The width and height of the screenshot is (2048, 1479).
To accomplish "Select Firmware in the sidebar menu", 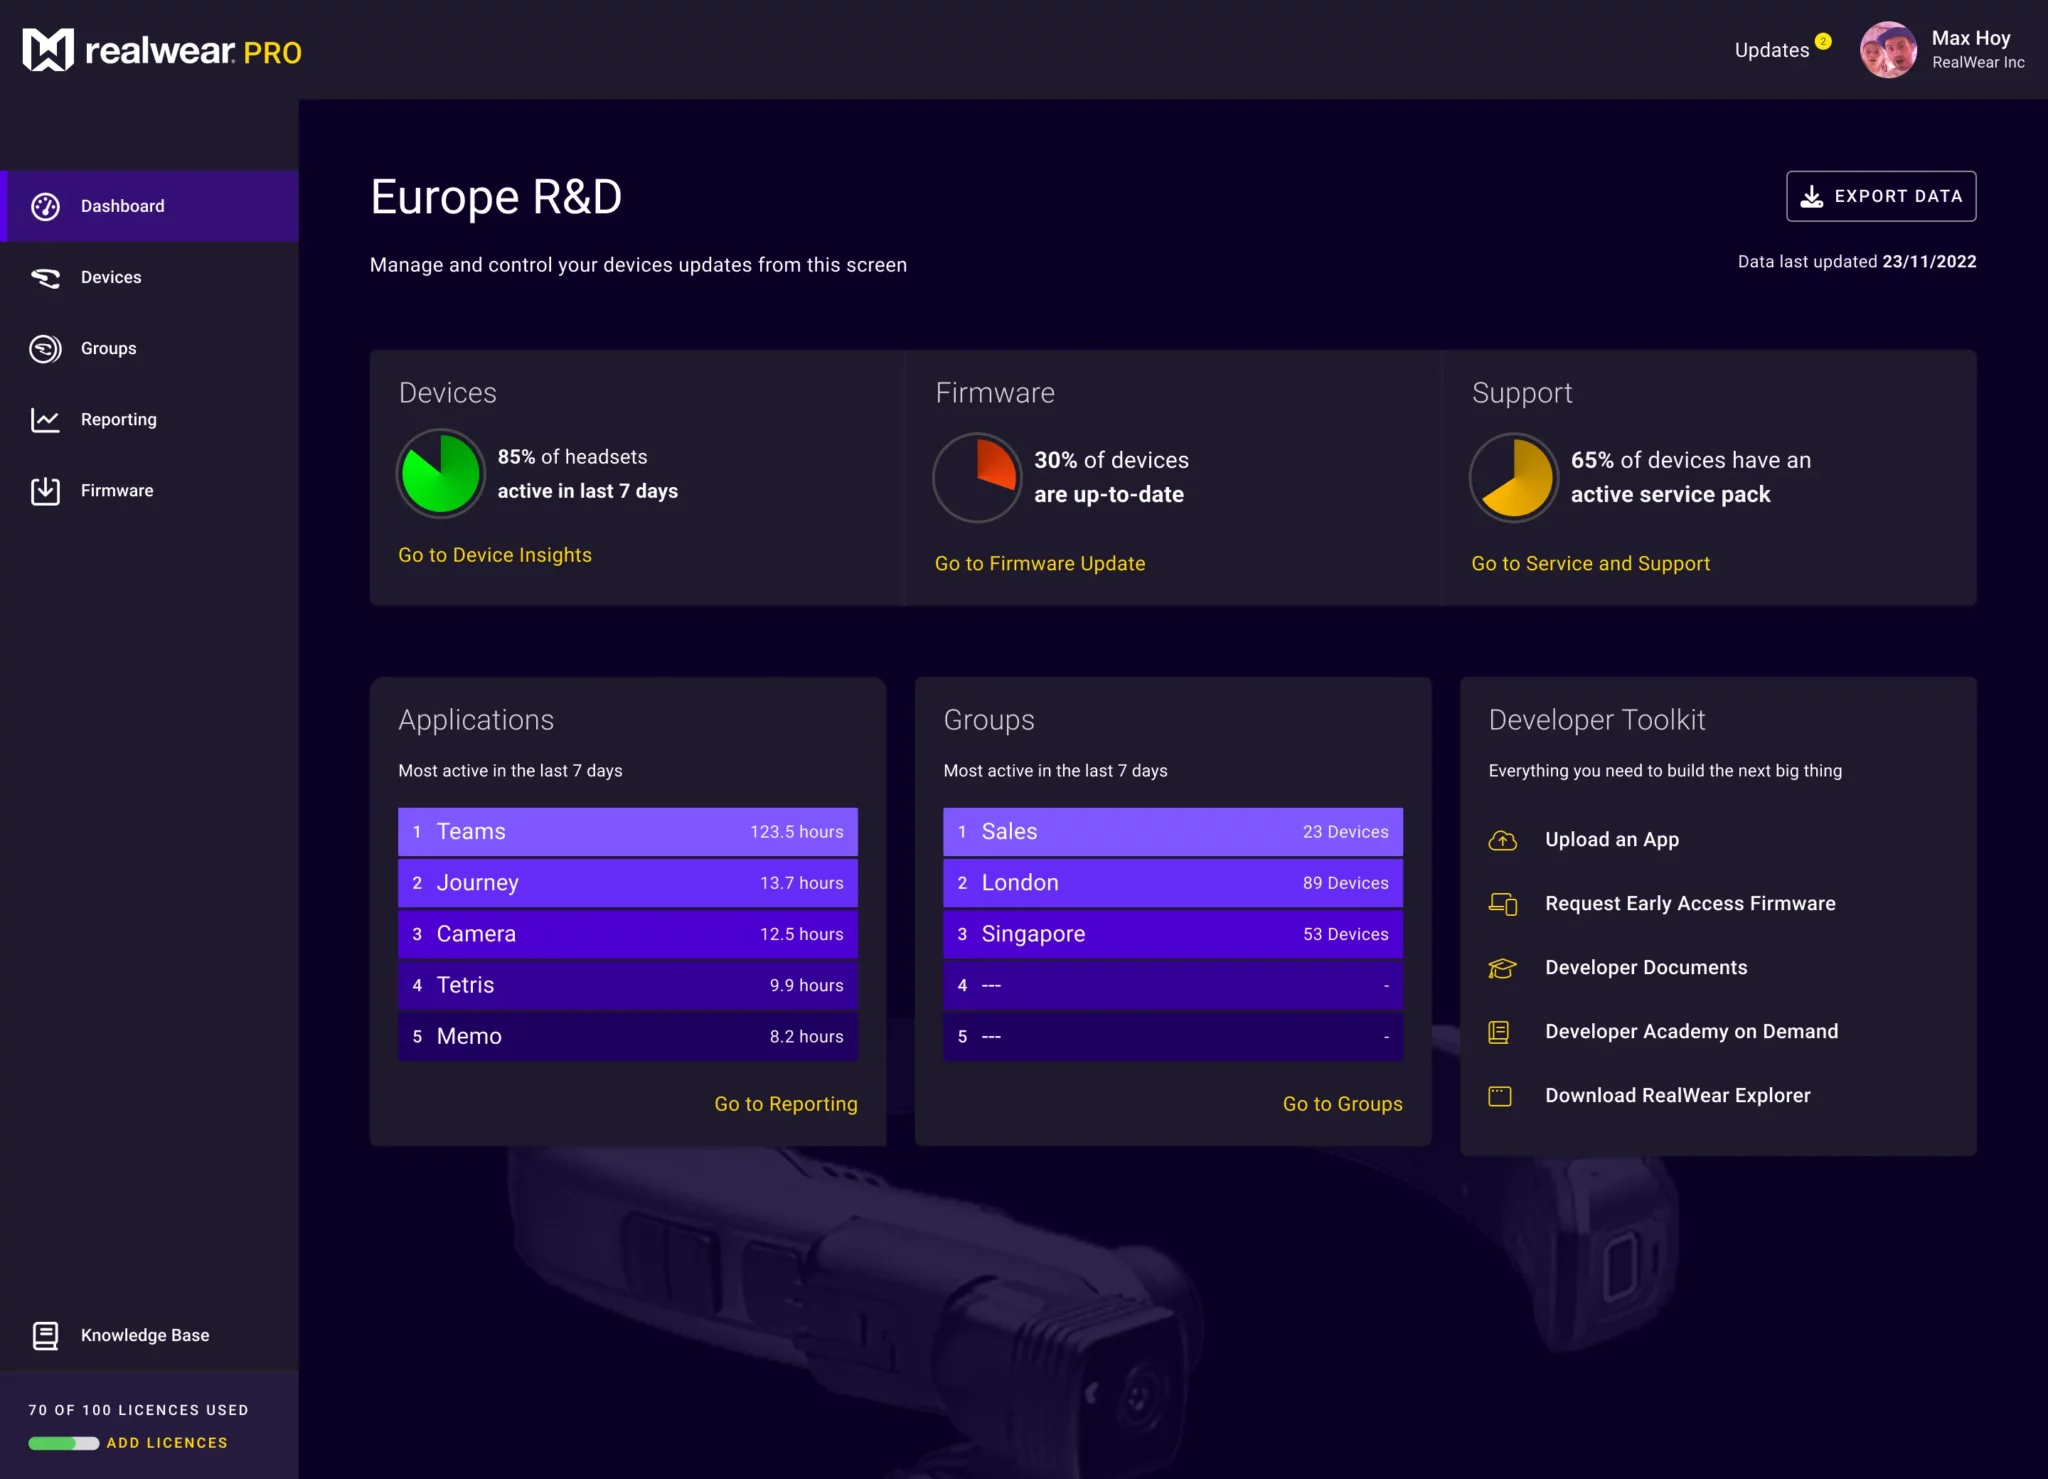I will click(x=149, y=490).
